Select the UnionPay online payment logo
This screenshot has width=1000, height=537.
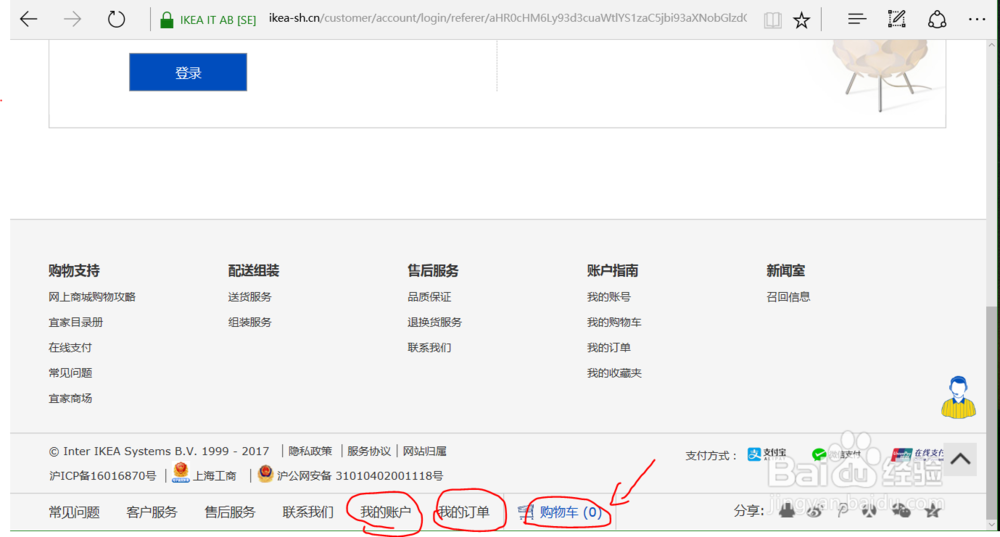(917, 454)
